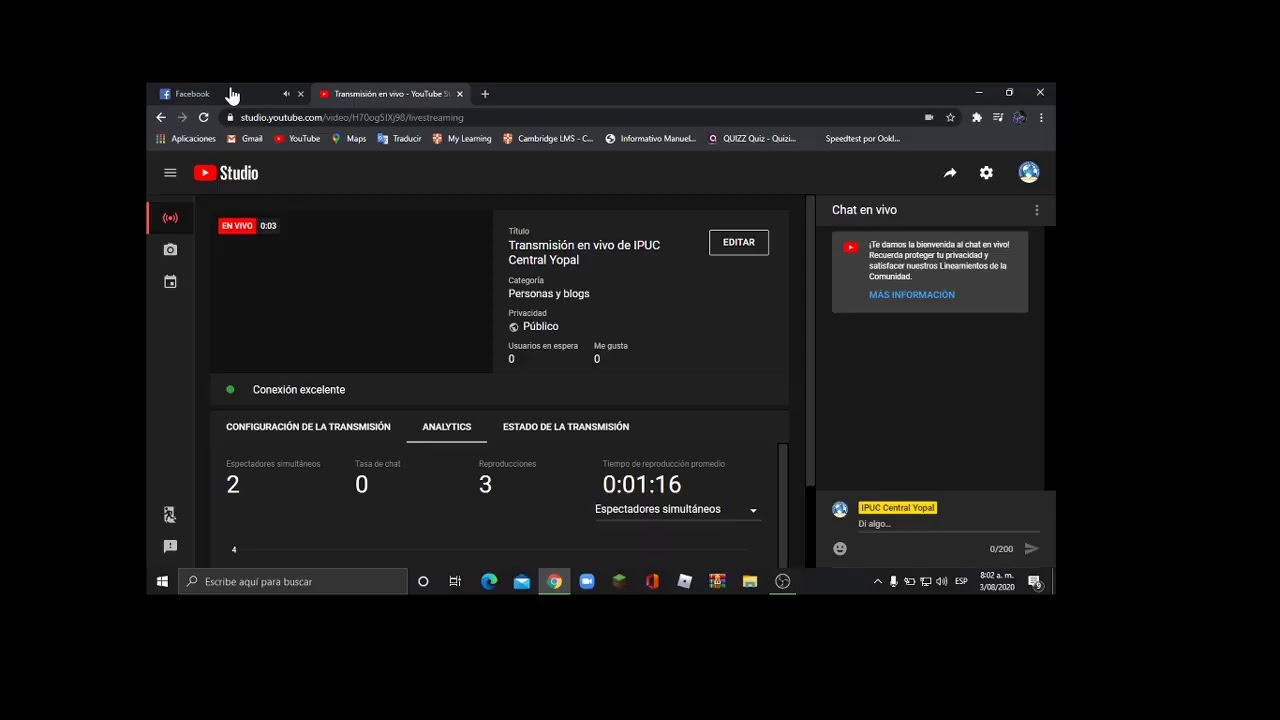This screenshot has width=1280, height=720.
Task: Click the Conexión excelente status text
Action: (x=299, y=390)
